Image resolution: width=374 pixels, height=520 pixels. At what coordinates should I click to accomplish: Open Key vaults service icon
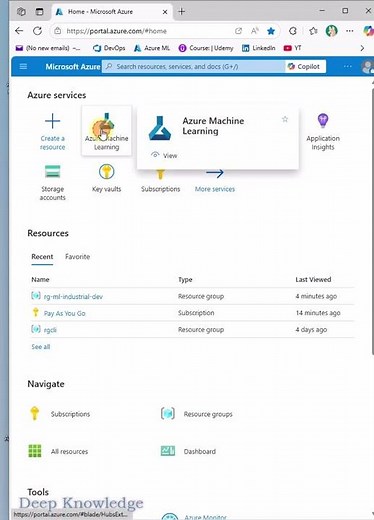[x=107, y=172]
